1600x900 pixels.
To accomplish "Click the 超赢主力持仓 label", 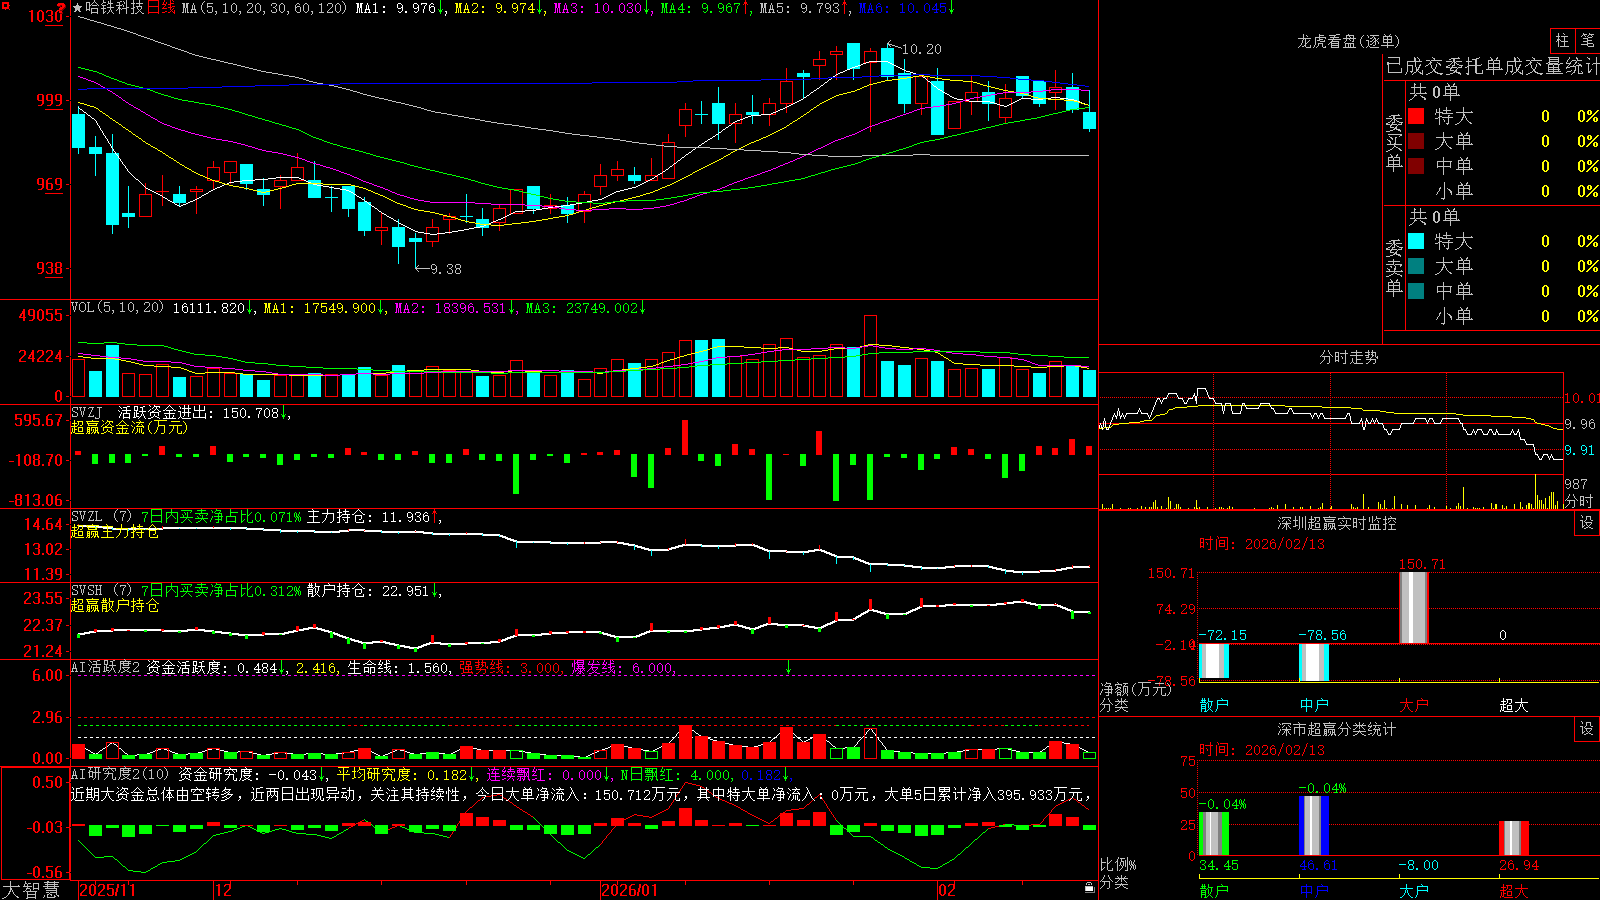I will pos(115,531).
